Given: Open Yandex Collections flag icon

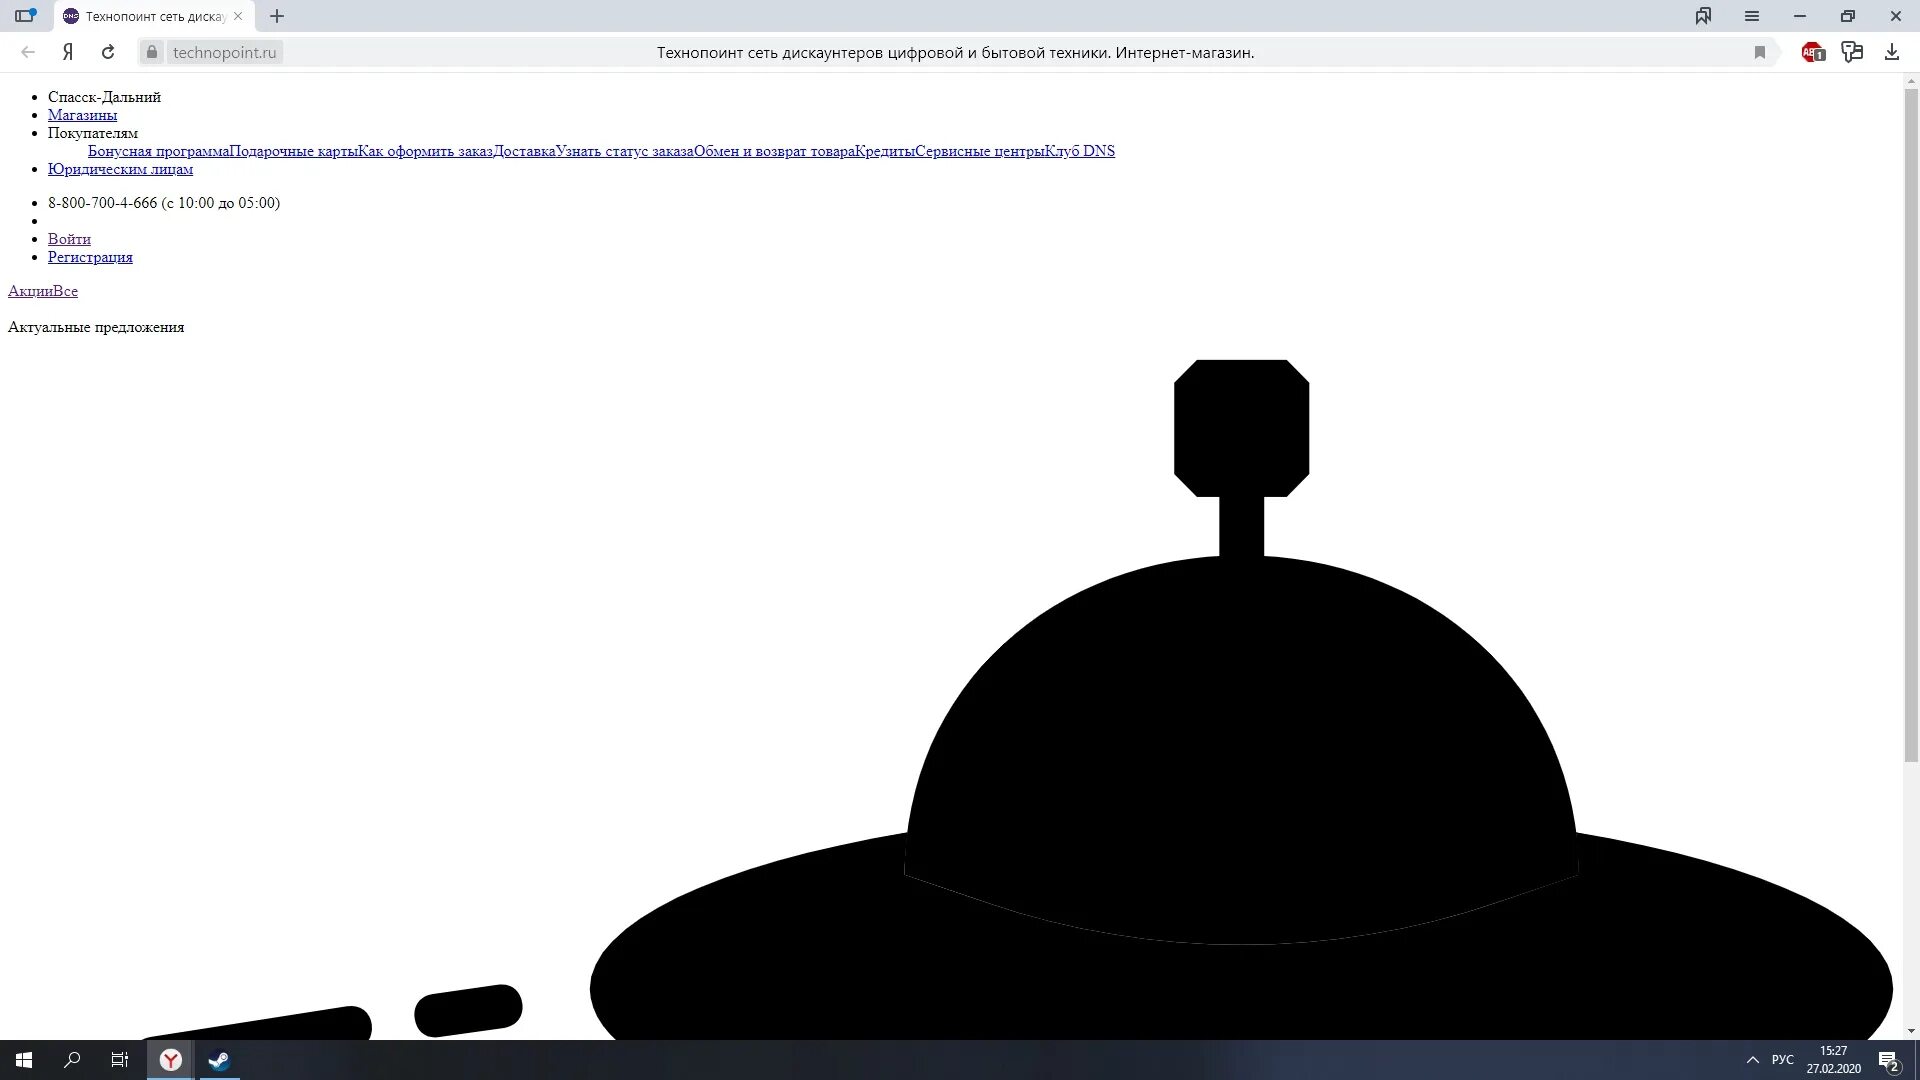Looking at the screenshot, I should tap(1703, 16).
